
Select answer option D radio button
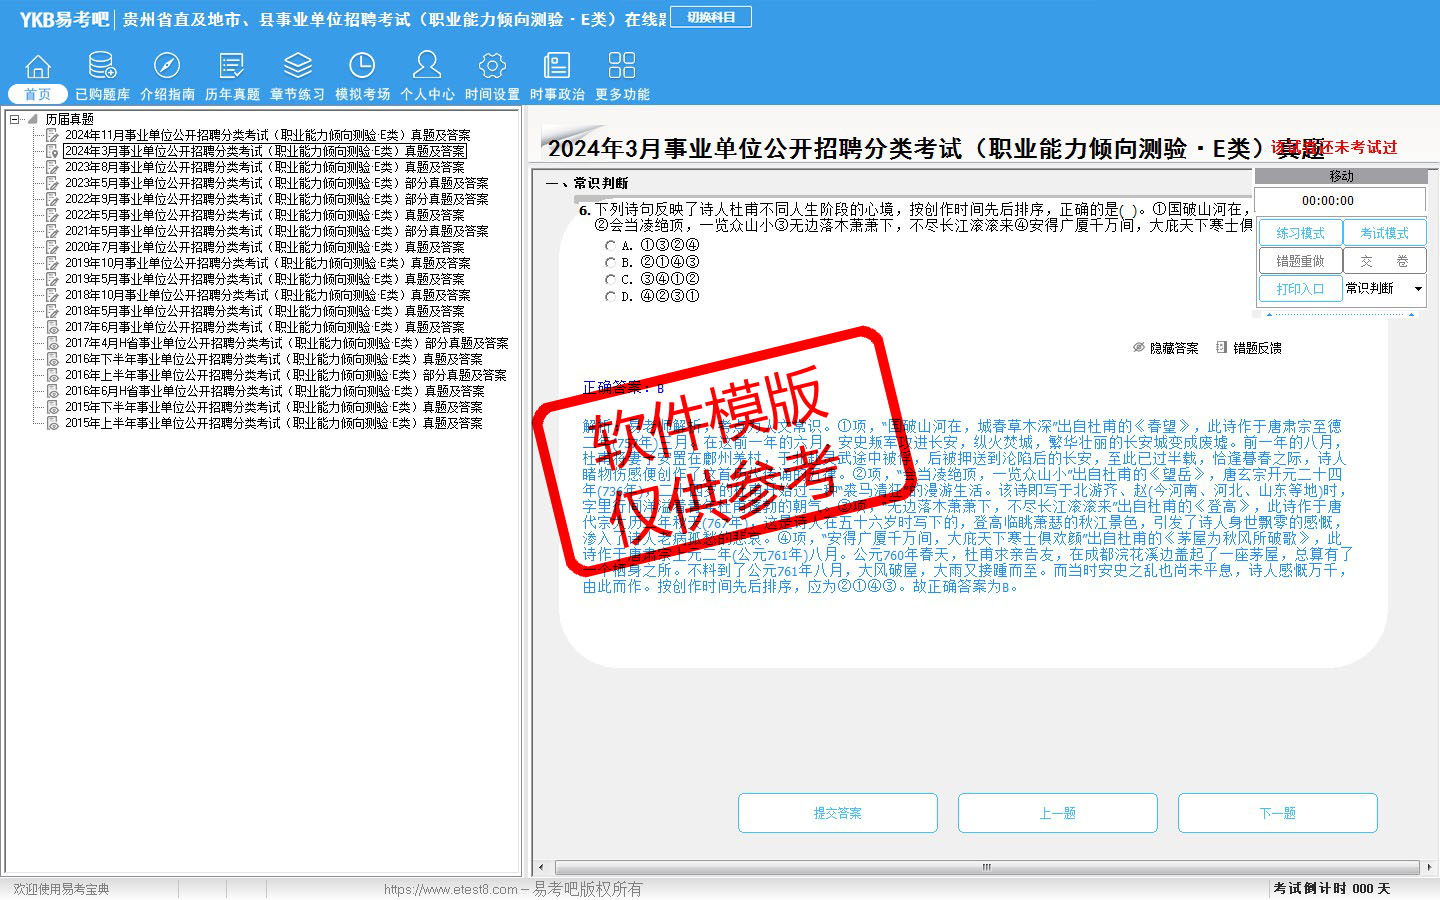611,296
